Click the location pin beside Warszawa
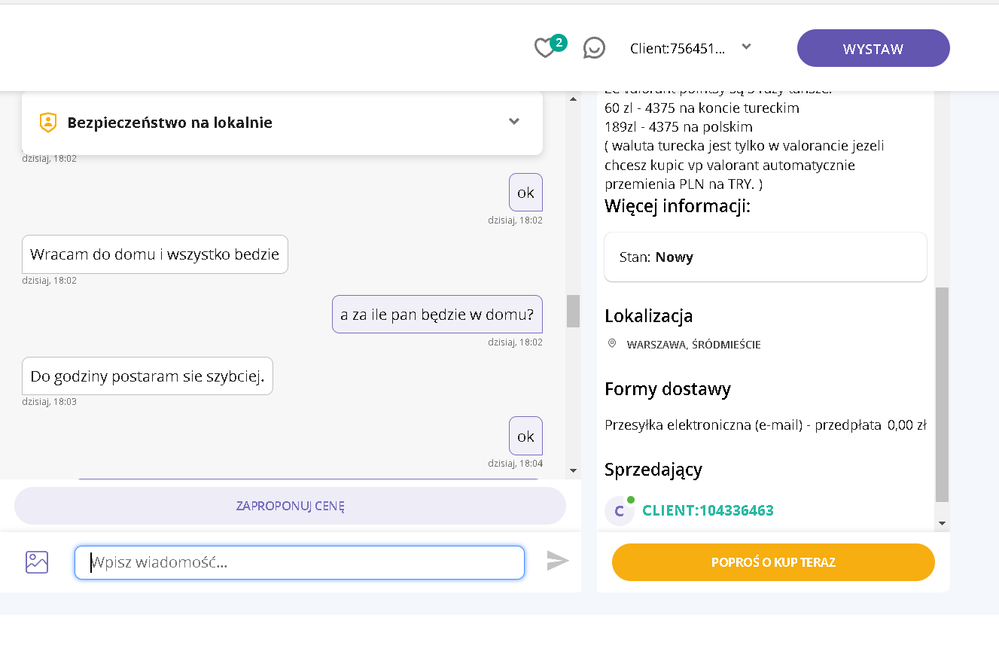Image resolution: width=999 pixels, height=654 pixels. tap(612, 344)
